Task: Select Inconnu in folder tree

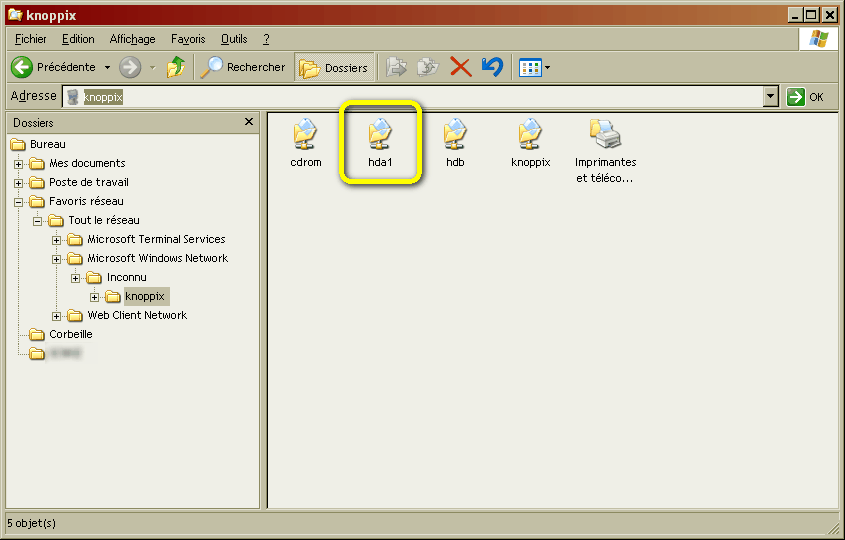Action: [127, 277]
